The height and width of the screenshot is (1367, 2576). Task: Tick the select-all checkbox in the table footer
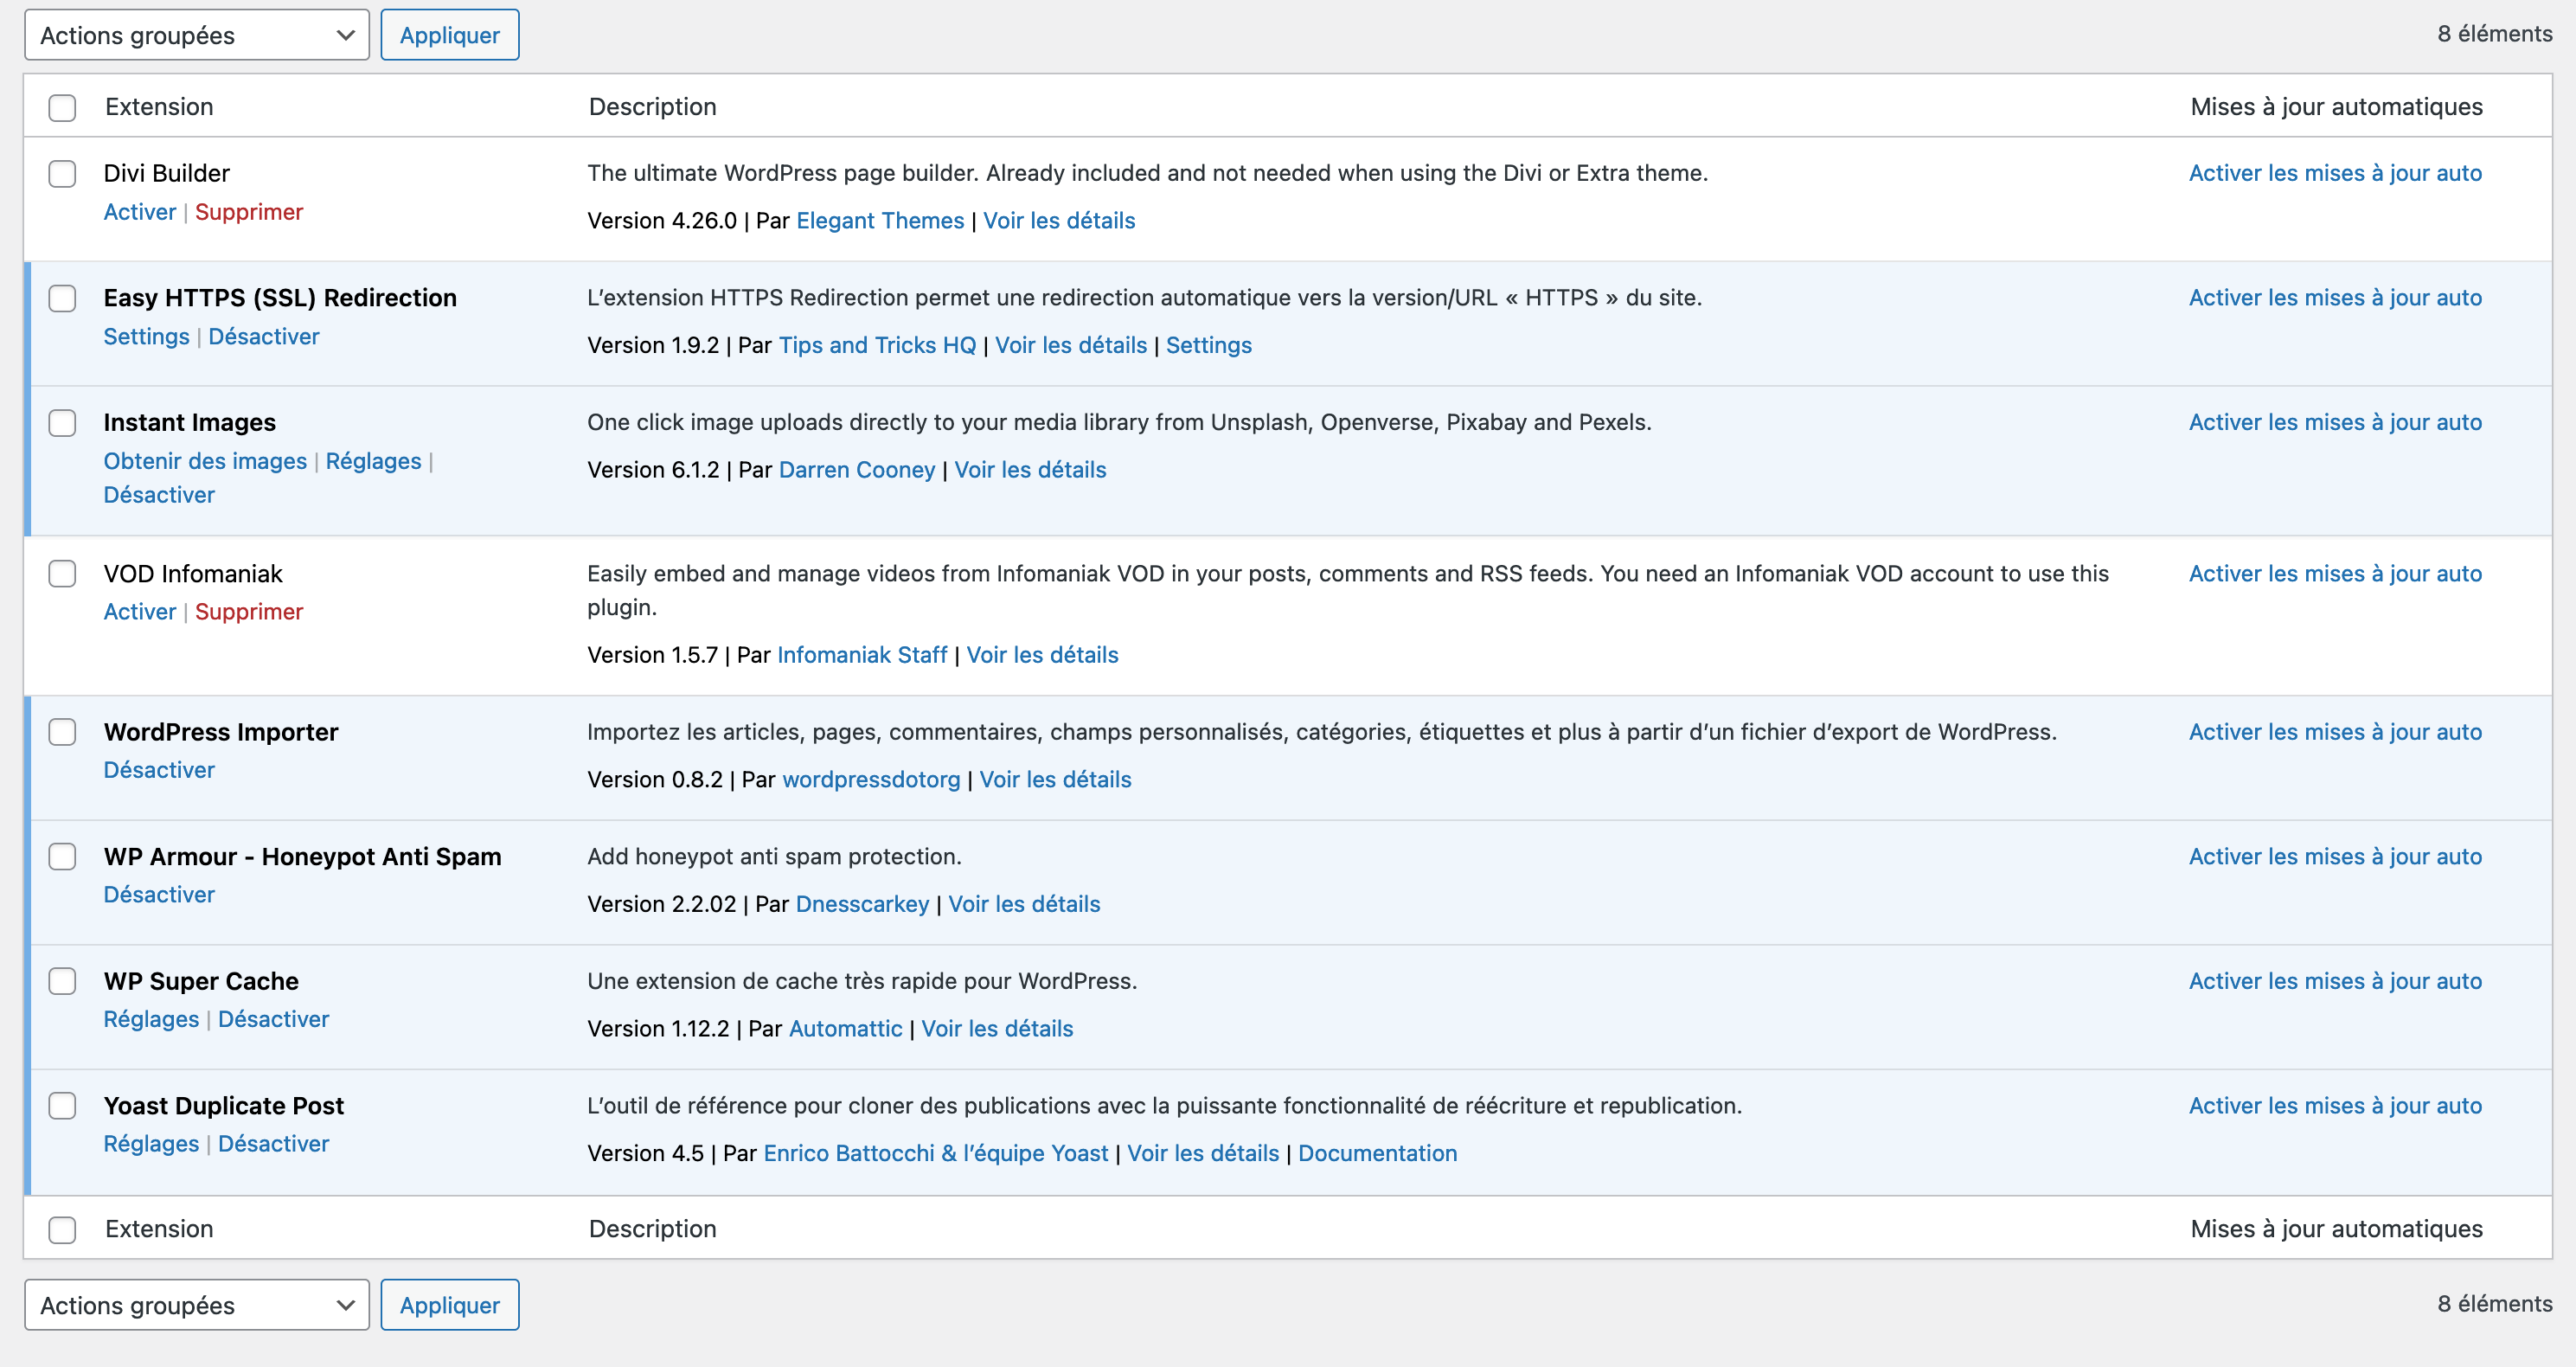click(62, 1229)
